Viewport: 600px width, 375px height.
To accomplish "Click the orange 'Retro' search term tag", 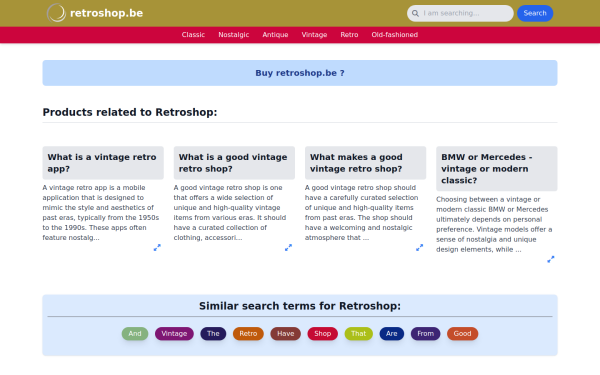I will 248,334.
